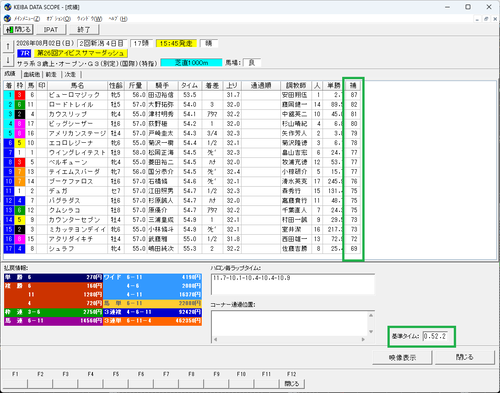Click the globe application icon in title bar

[x=8, y=7]
